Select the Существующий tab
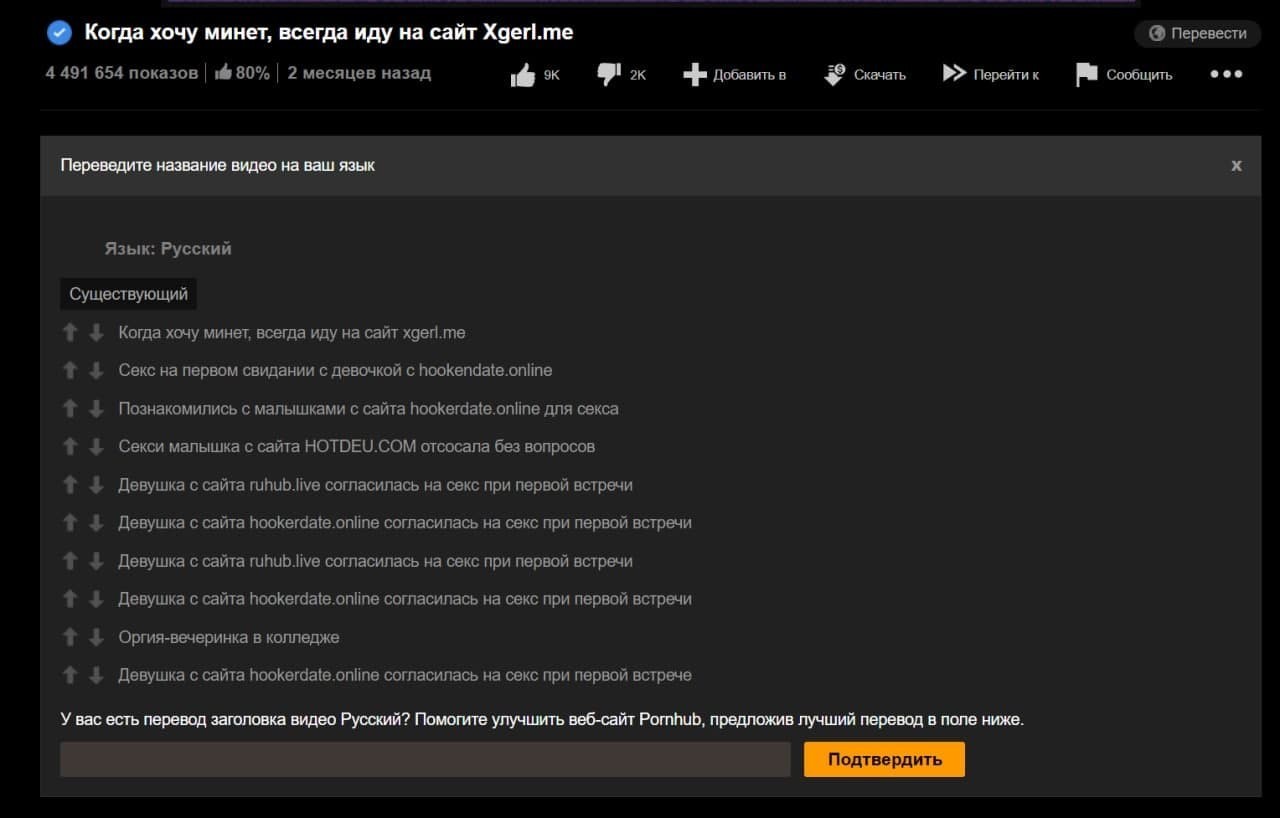The image size is (1280, 818). point(128,294)
